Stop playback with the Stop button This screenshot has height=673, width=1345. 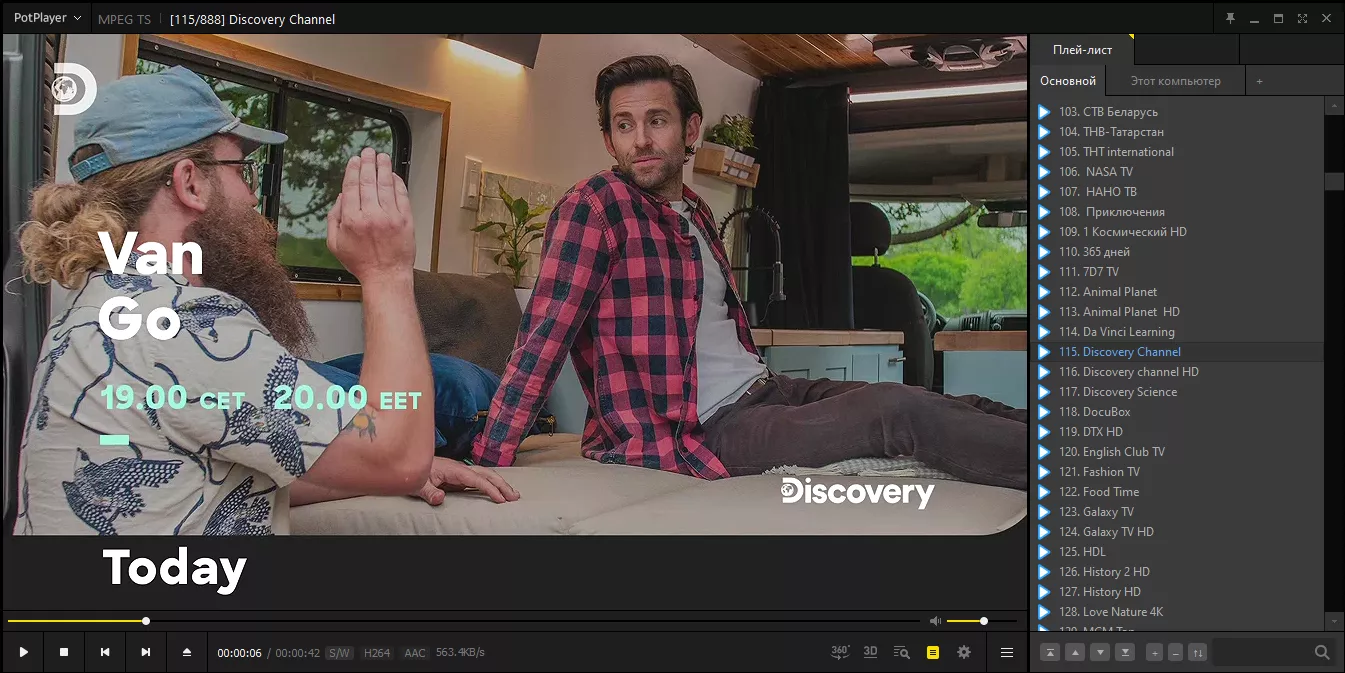tap(64, 652)
